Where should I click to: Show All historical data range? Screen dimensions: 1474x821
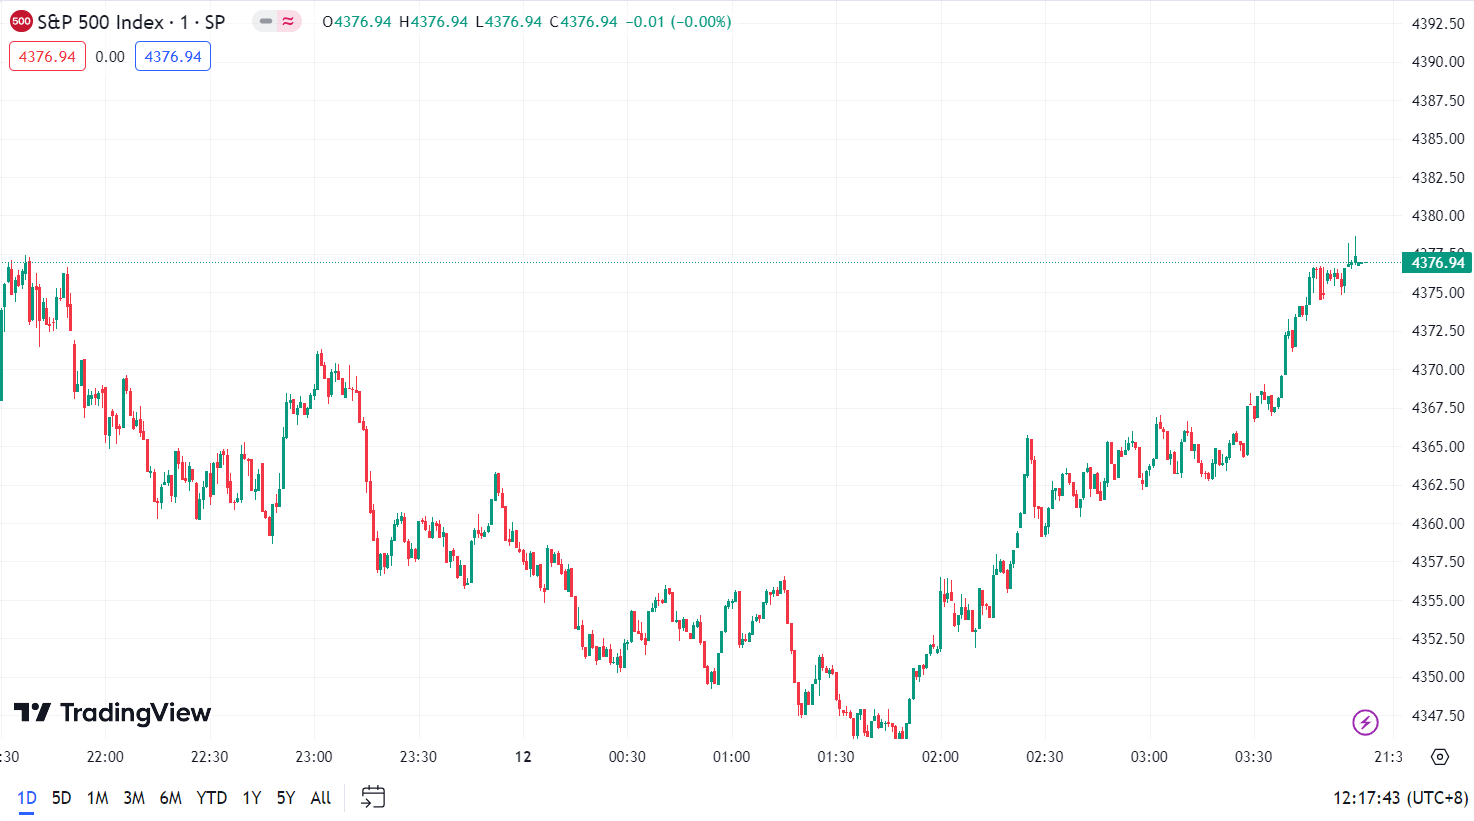tap(320, 798)
